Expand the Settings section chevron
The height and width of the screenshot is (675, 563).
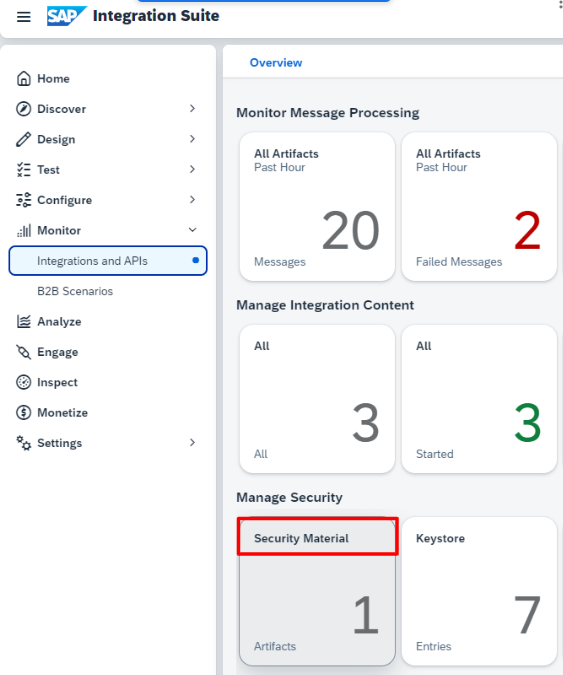(192, 443)
